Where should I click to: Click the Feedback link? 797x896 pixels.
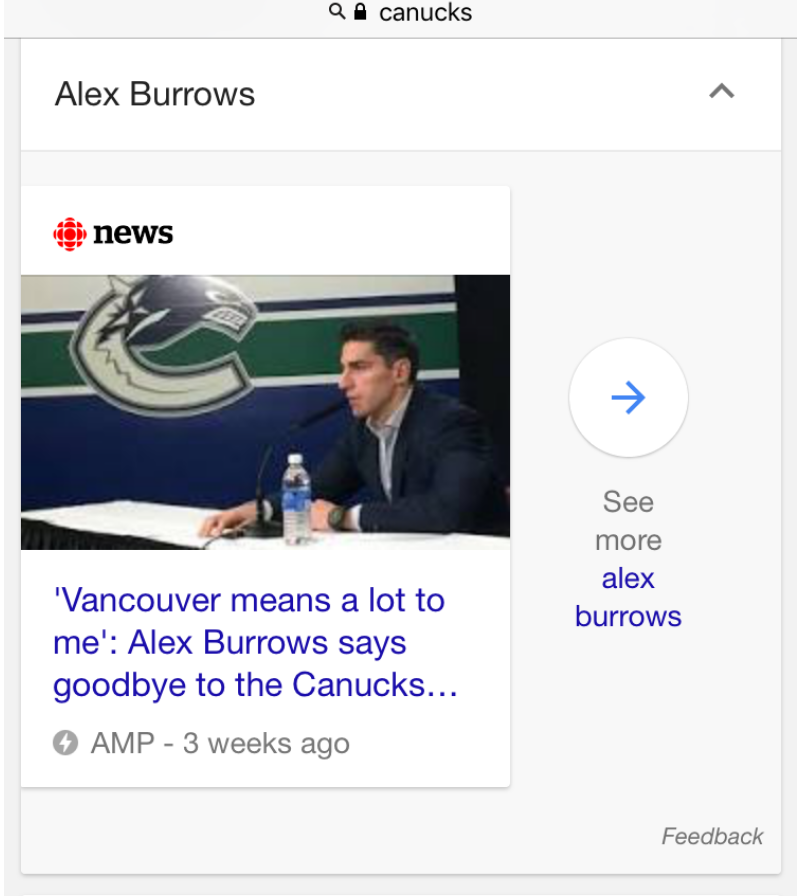712,836
